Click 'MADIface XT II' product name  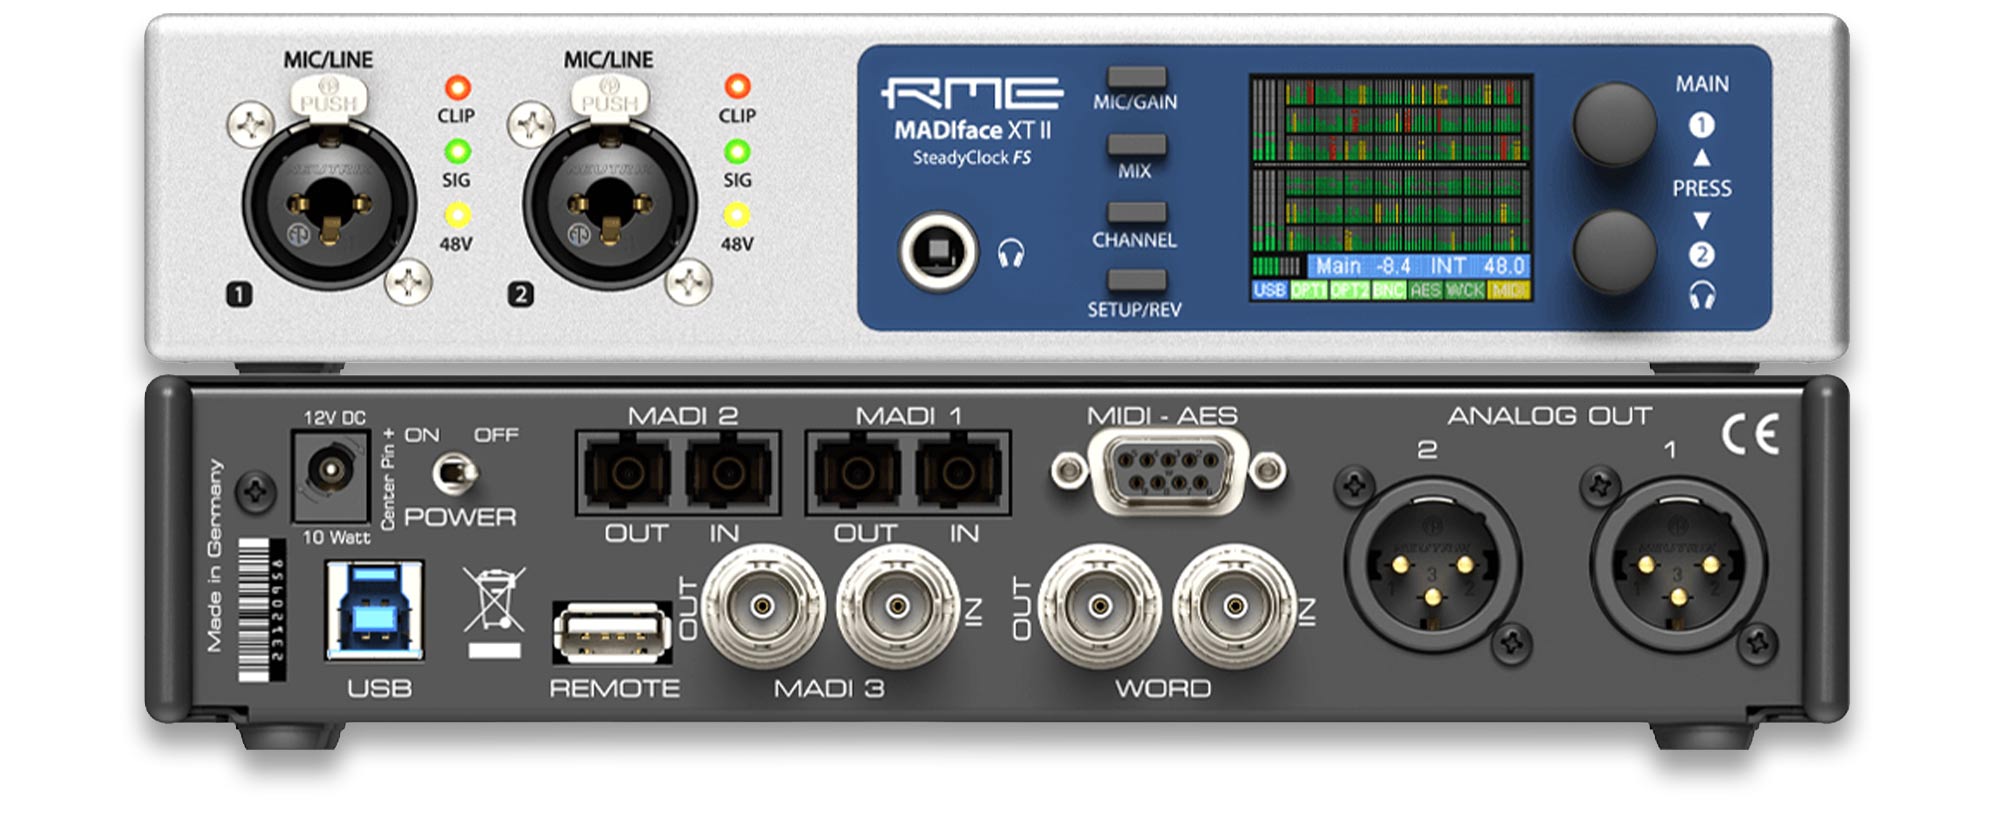tap(972, 130)
